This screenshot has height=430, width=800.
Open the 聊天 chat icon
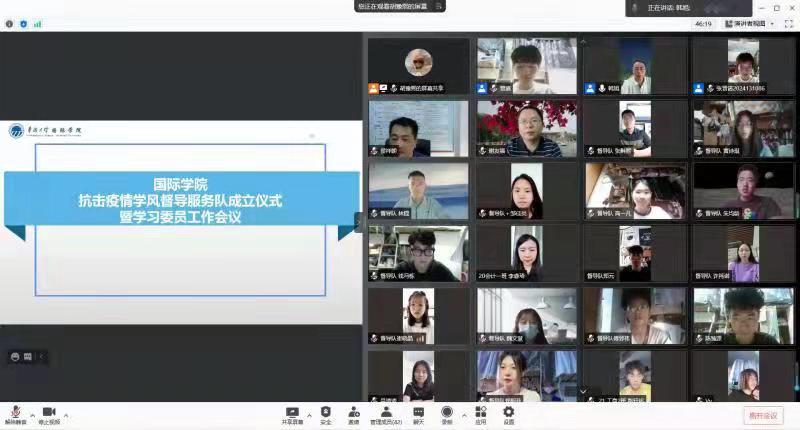418,412
